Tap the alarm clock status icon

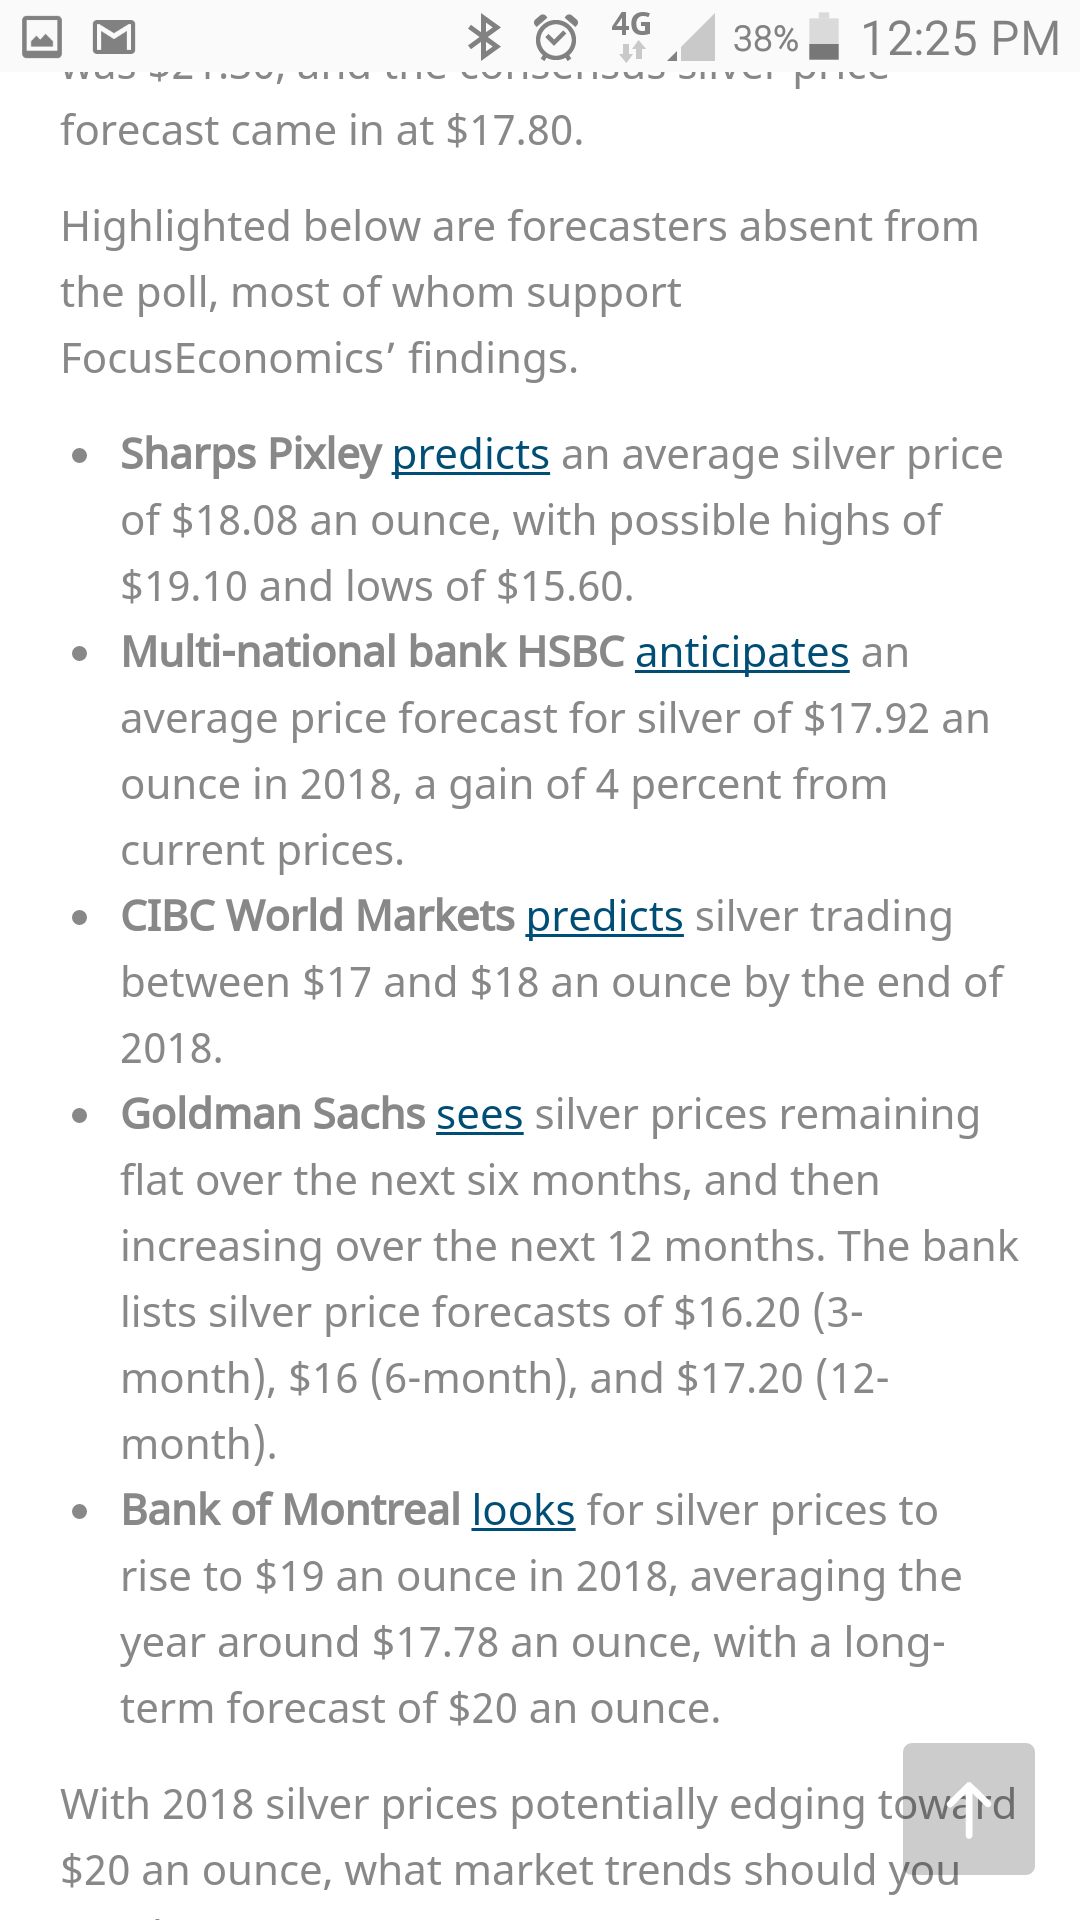coord(556,38)
